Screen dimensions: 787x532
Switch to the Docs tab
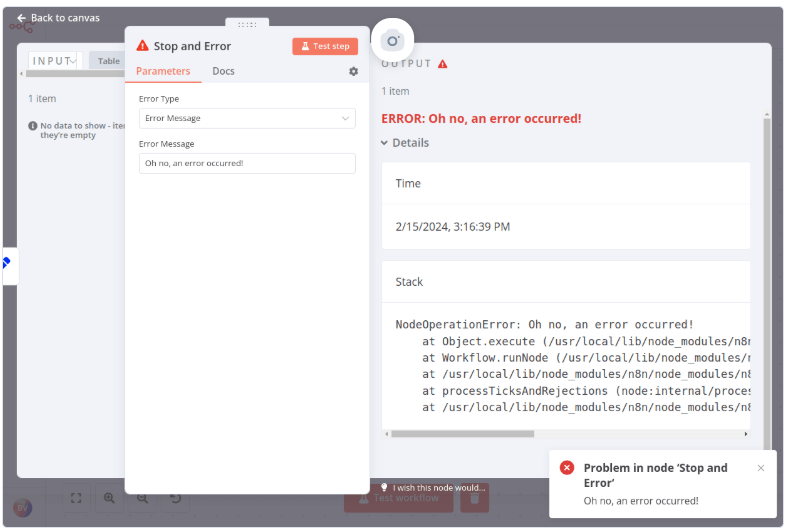tap(223, 71)
